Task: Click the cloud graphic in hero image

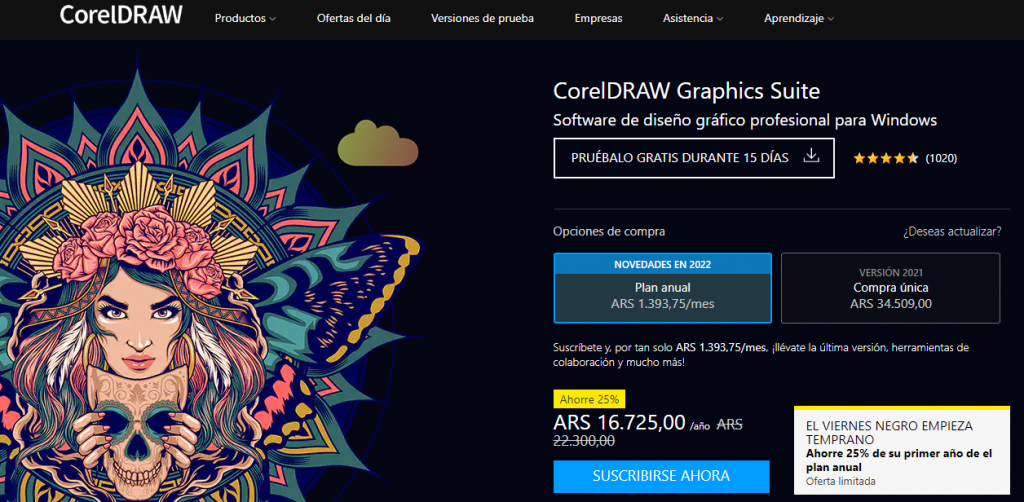Action: point(378,142)
